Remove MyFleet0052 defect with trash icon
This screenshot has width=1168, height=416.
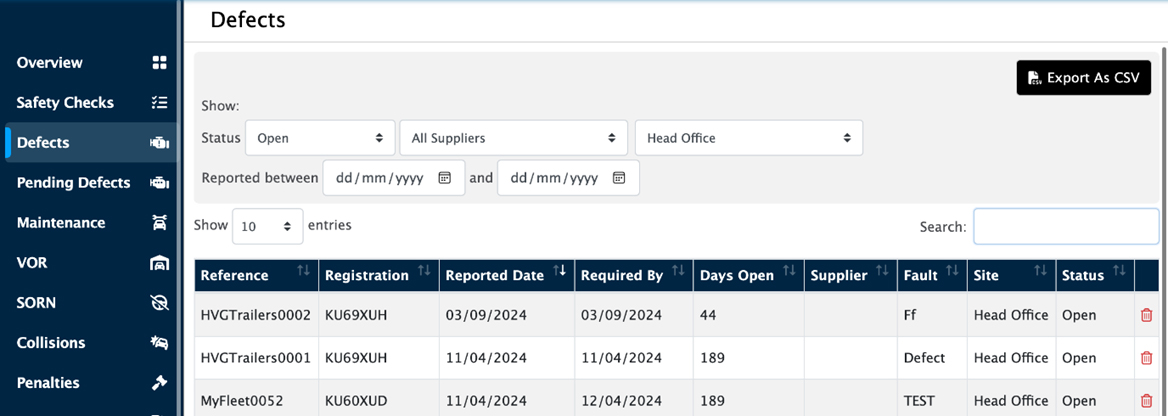click(1146, 401)
